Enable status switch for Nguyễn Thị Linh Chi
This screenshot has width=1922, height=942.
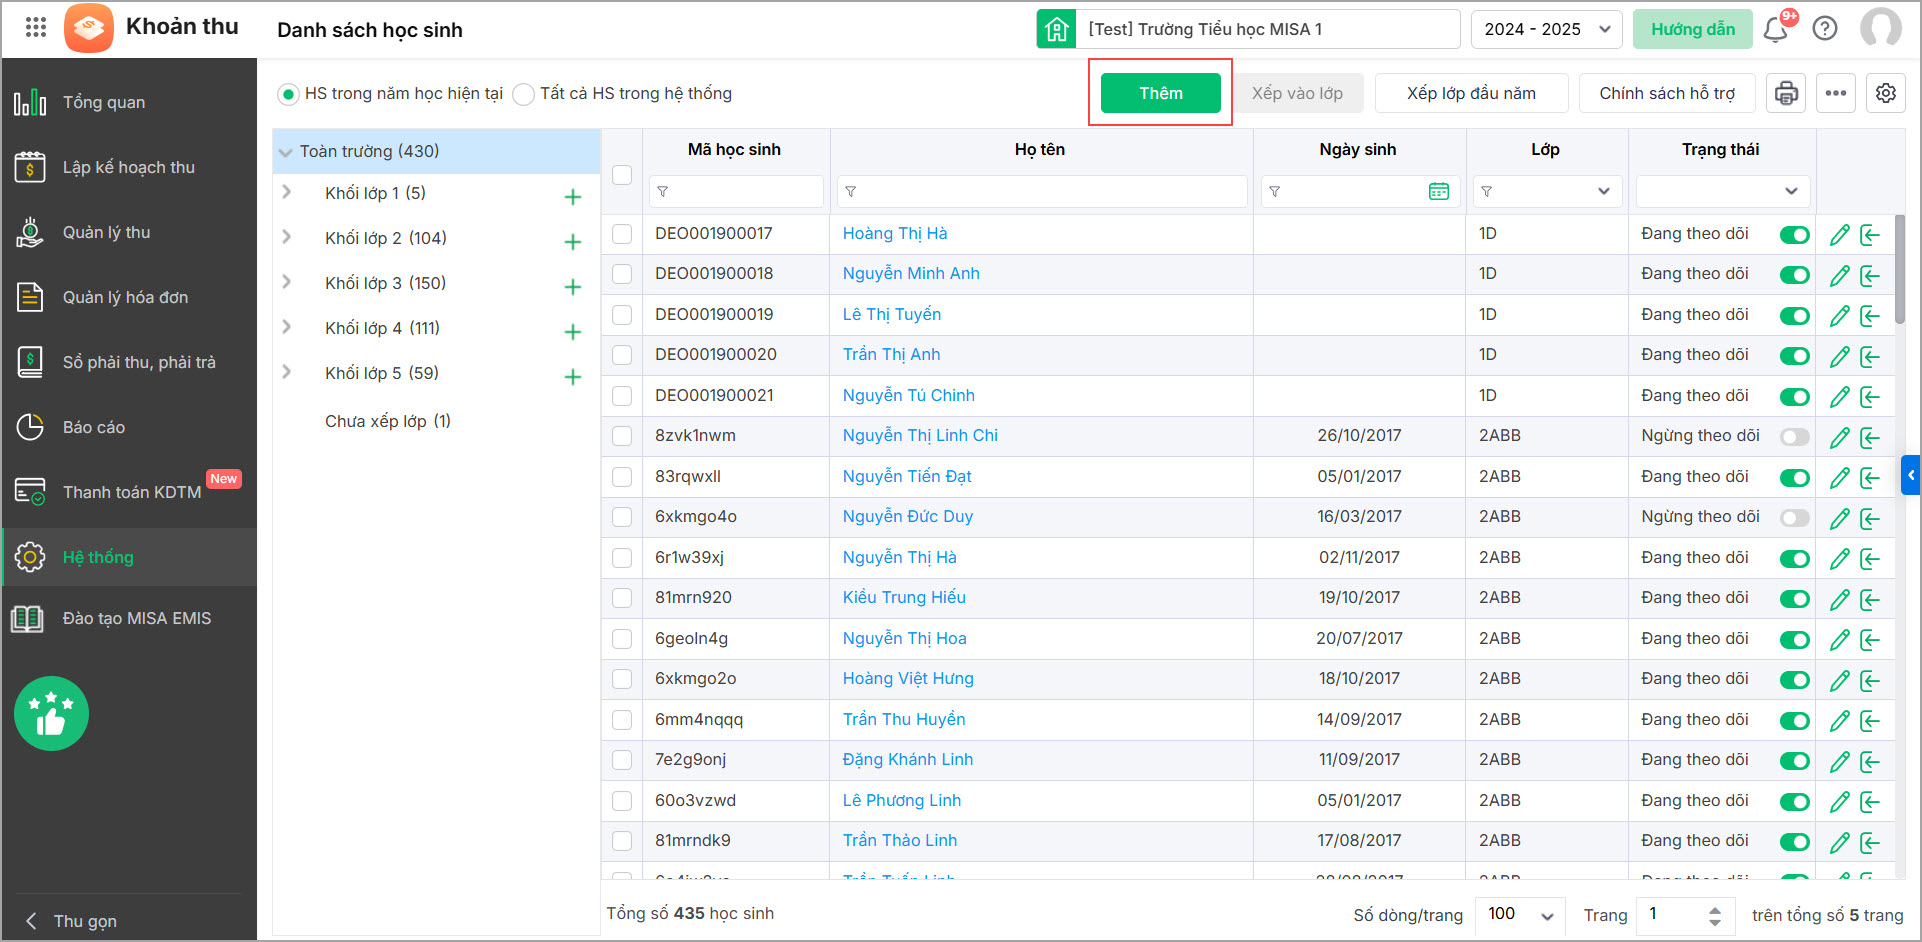[x=1795, y=437]
